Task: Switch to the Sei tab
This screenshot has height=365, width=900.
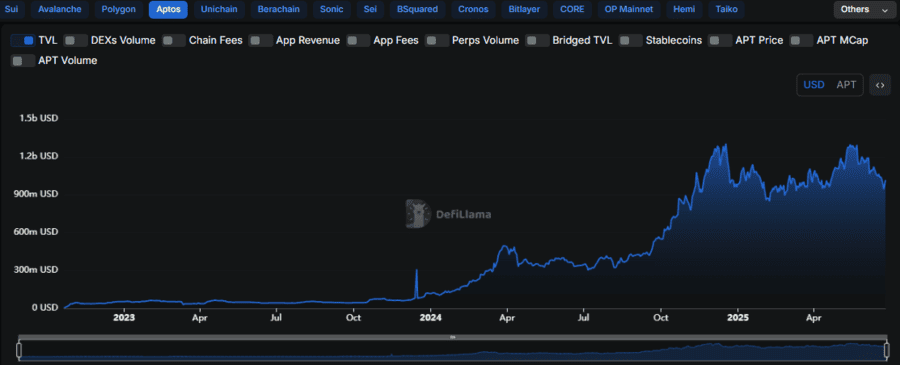Action: [370, 10]
